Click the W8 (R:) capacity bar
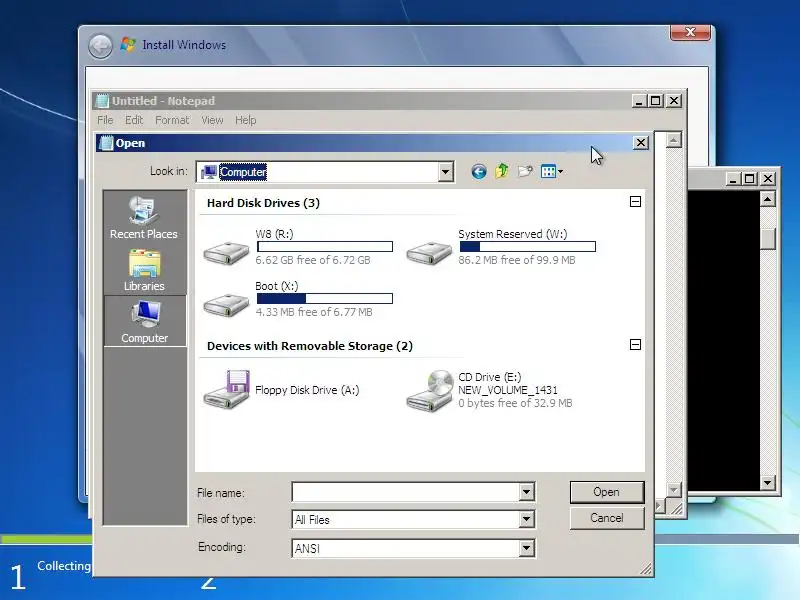 click(x=325, y=247)
